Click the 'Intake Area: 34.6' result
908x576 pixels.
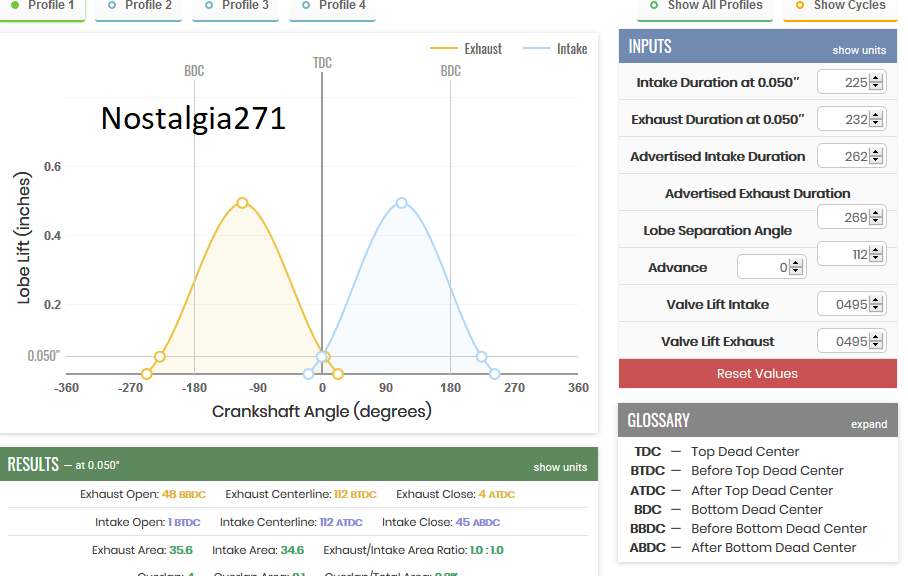click(x=258, y=550)
